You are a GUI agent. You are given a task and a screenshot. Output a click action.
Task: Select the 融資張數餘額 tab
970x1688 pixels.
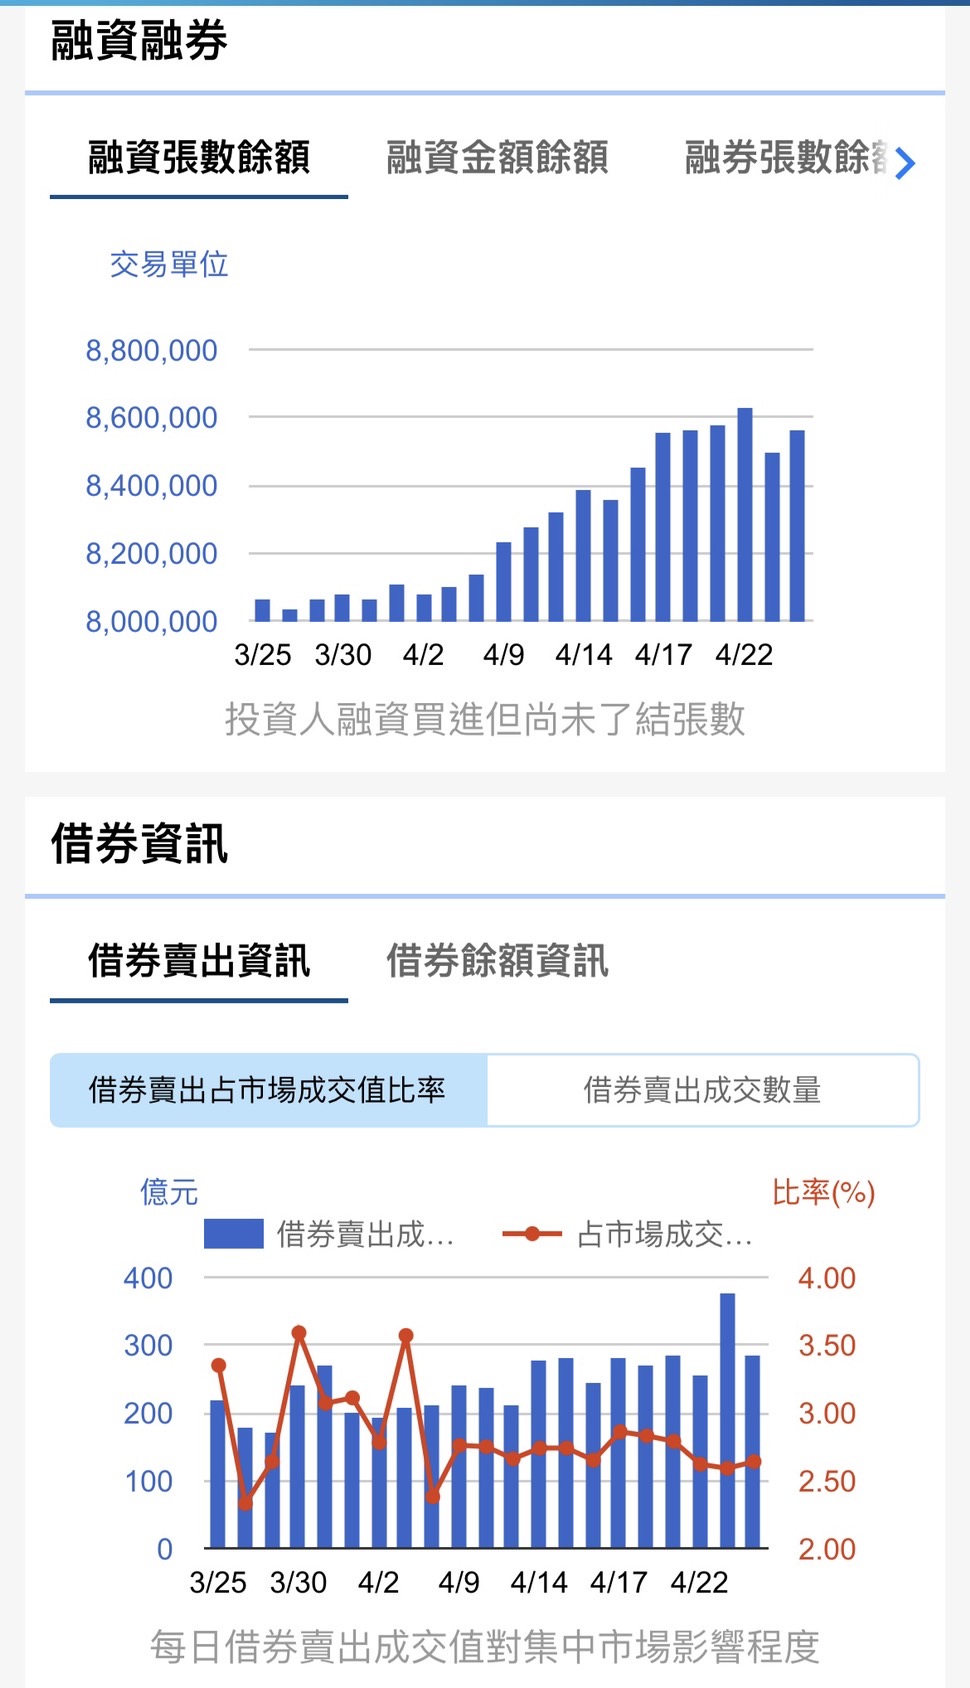[x=199, y=158]
